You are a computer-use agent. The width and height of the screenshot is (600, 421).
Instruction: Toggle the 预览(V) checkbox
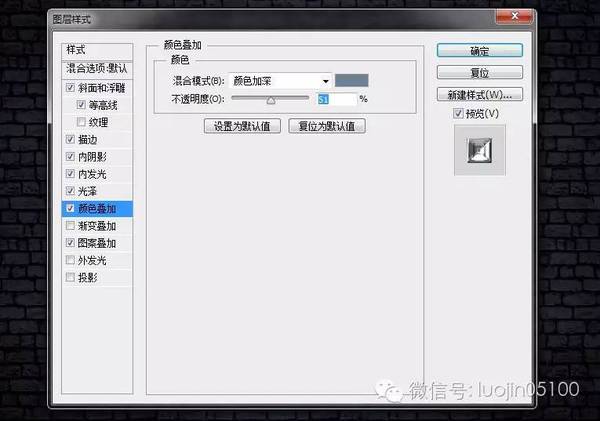[458, 113]
